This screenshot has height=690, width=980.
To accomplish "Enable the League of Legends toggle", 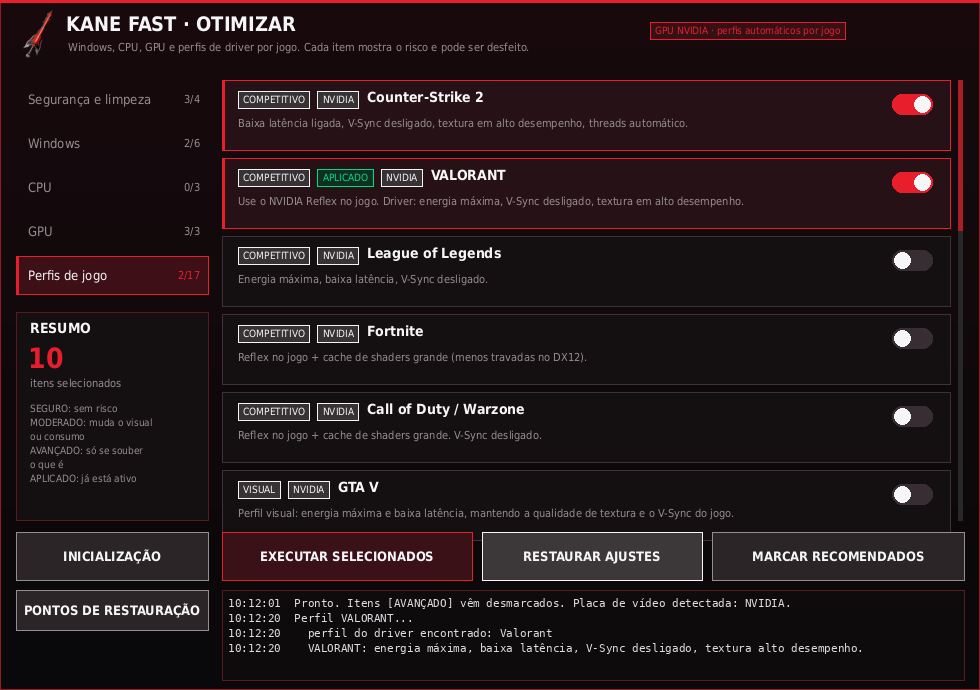I will (912, 261).
